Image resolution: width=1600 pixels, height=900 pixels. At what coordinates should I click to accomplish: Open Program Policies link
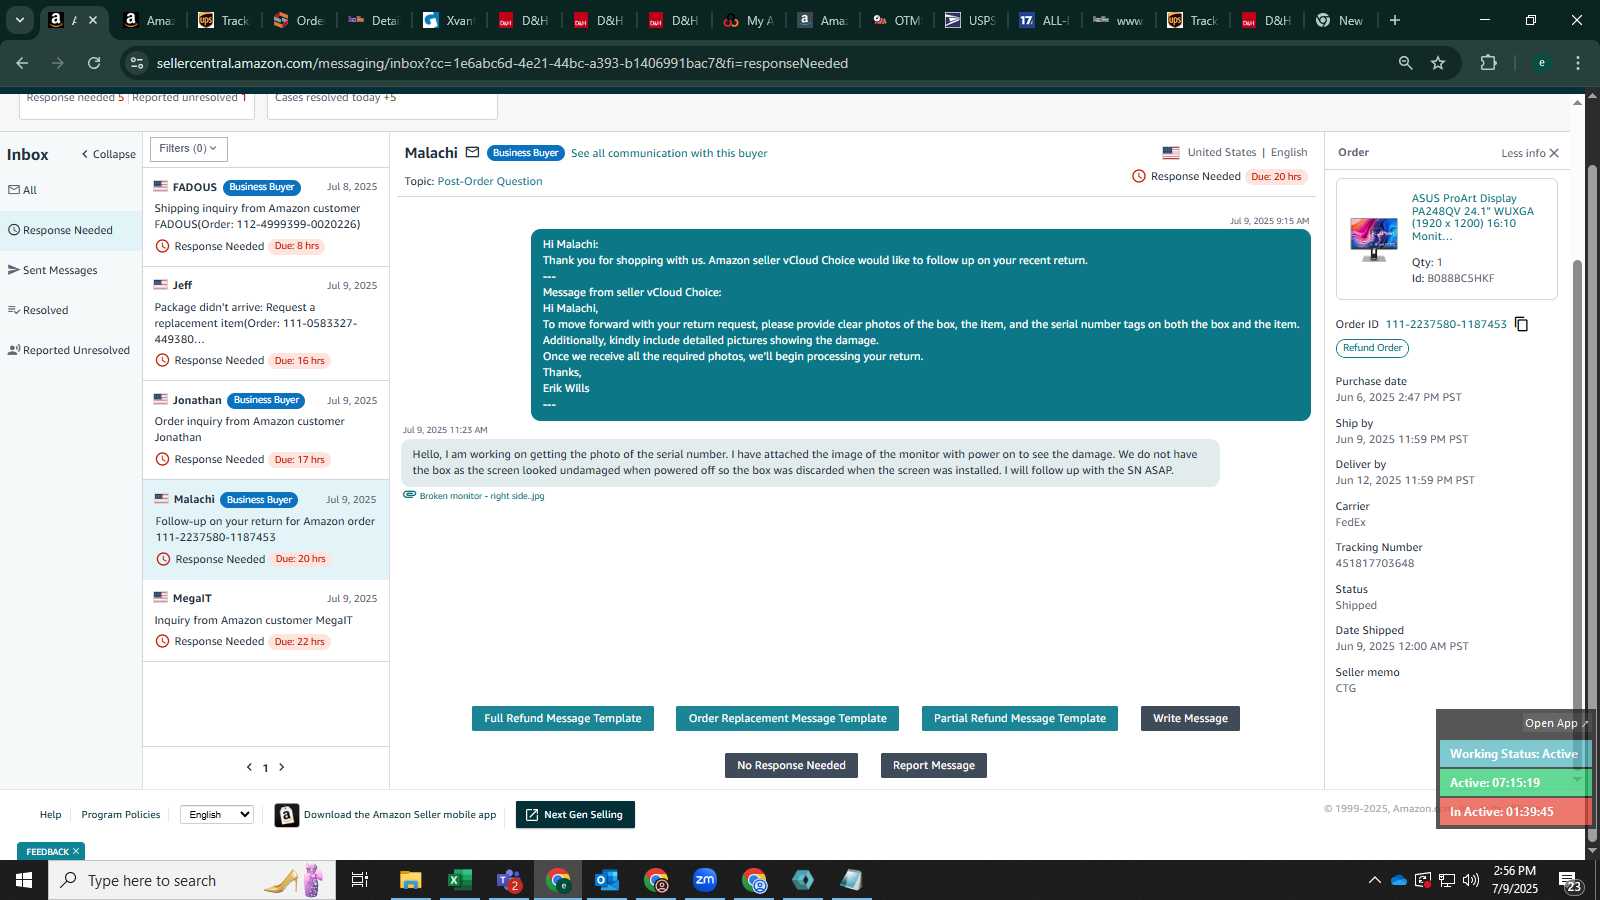[x=121, y=815]
